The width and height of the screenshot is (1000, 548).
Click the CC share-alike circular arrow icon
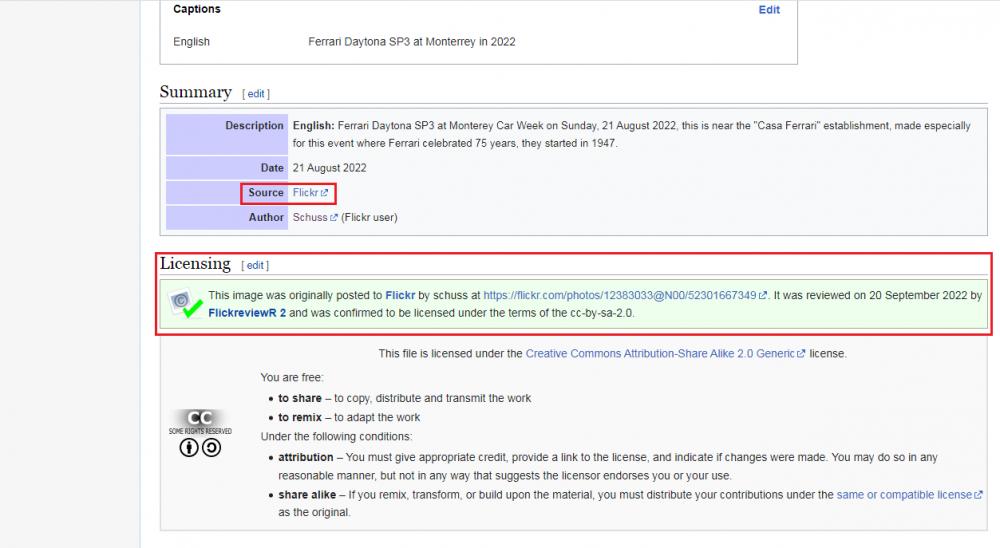tap(212, 448)
